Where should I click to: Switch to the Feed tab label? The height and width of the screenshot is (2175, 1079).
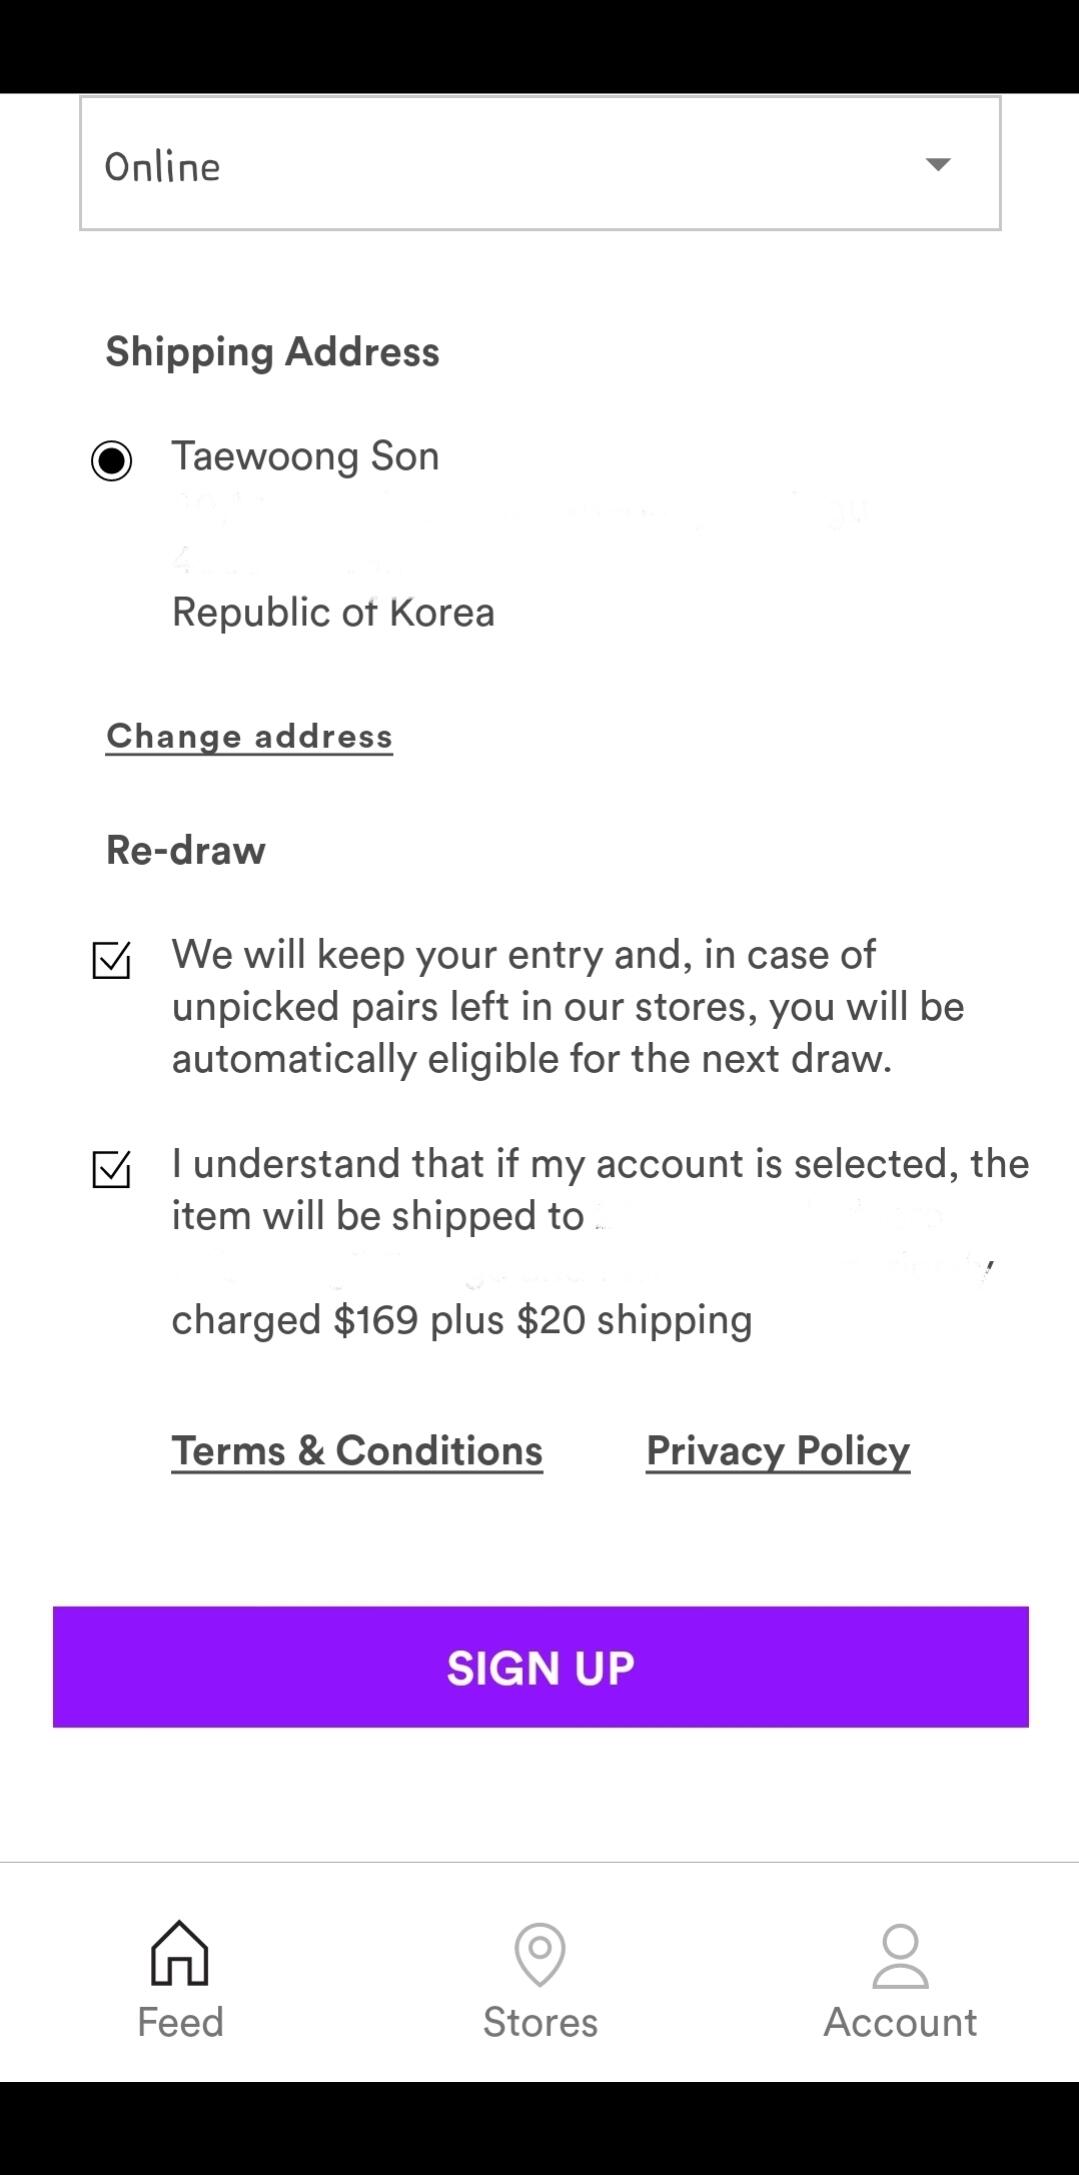[x=180, y=2022]
